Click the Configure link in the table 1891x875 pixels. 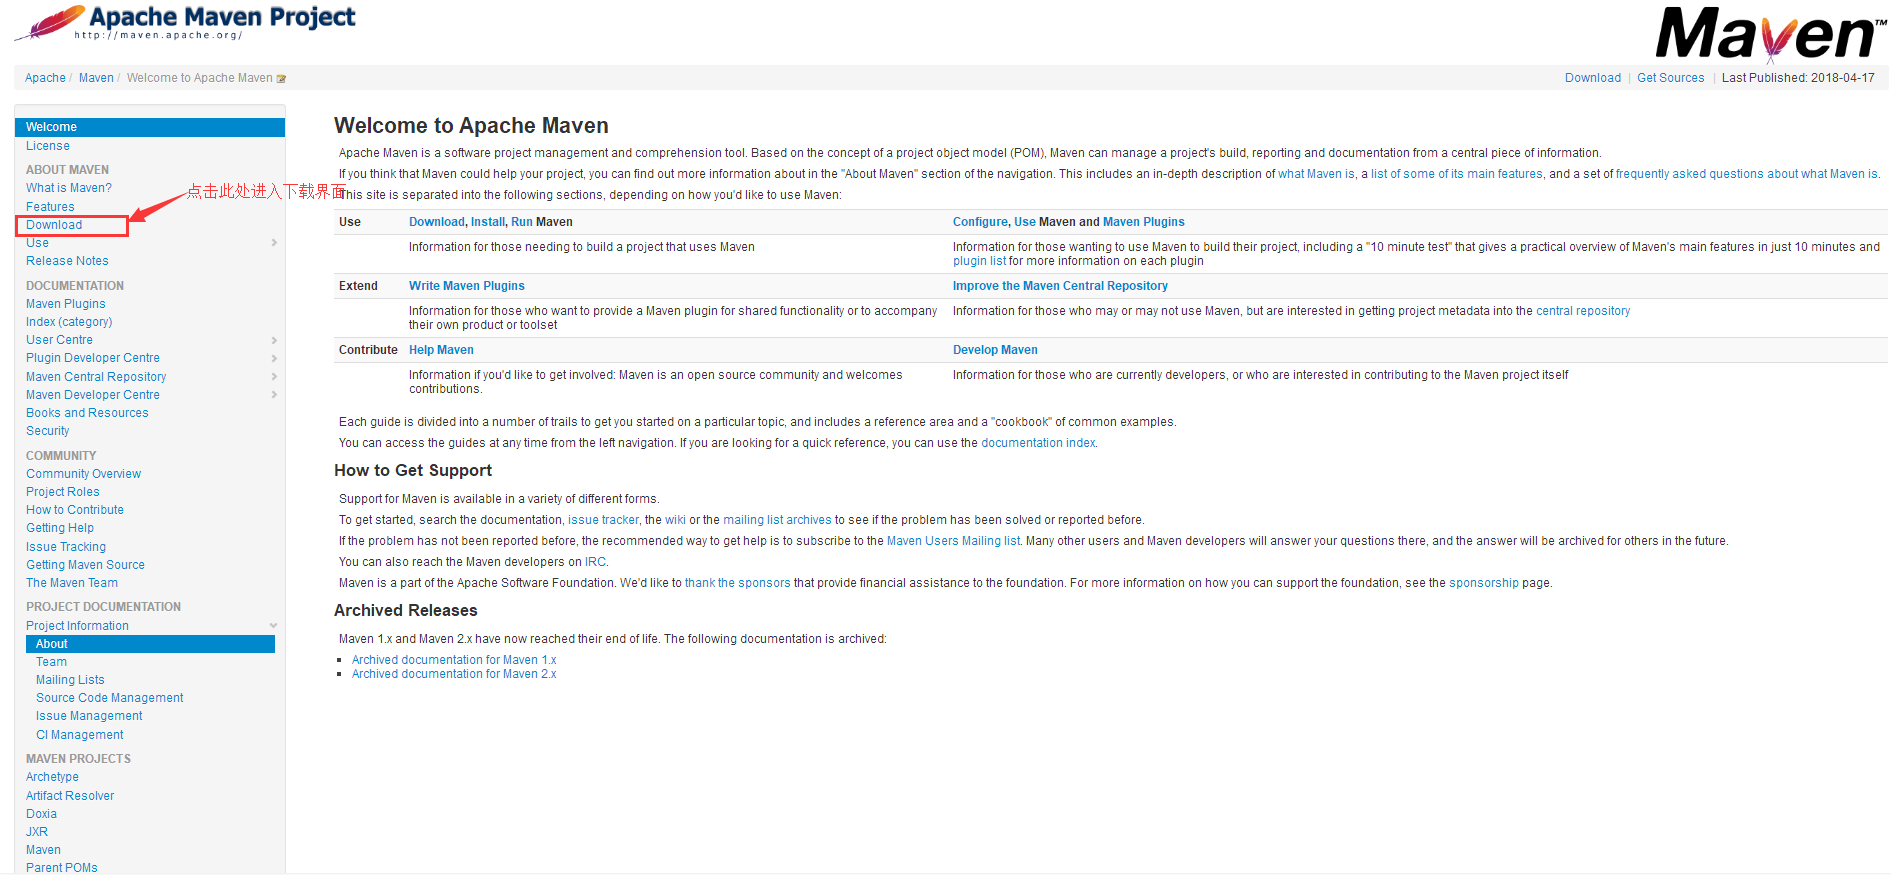click(980, 222)
